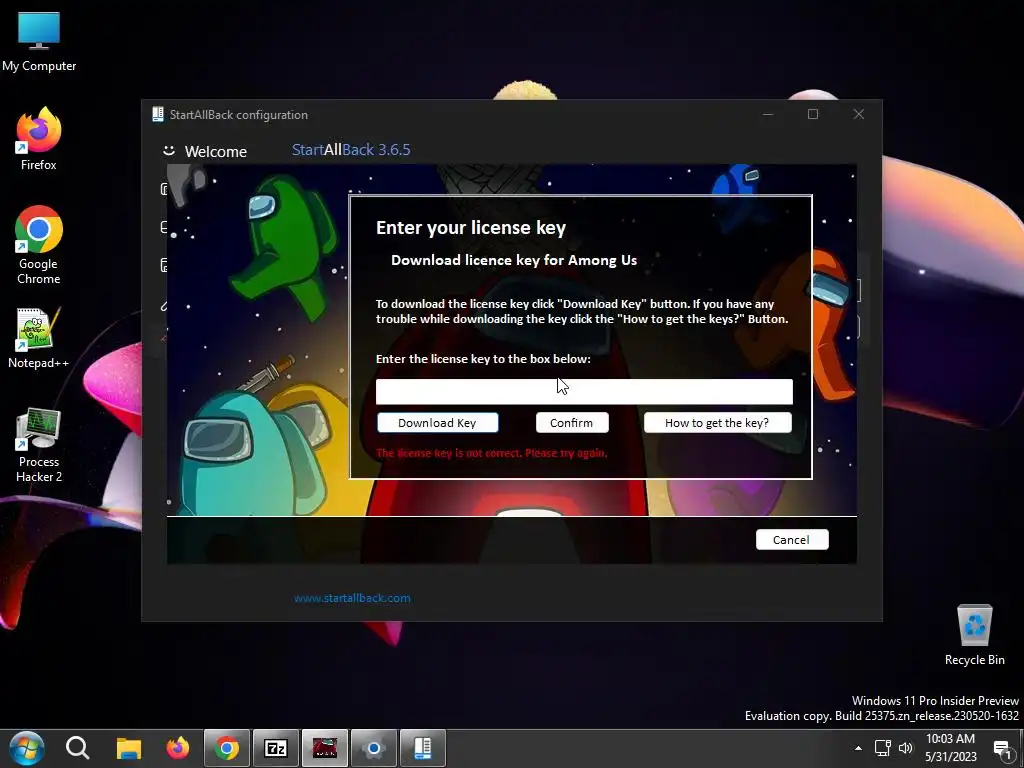Switch to StartAllBack taskbar item
This screenshot has width=1024, height=768.
click(423, 748)
